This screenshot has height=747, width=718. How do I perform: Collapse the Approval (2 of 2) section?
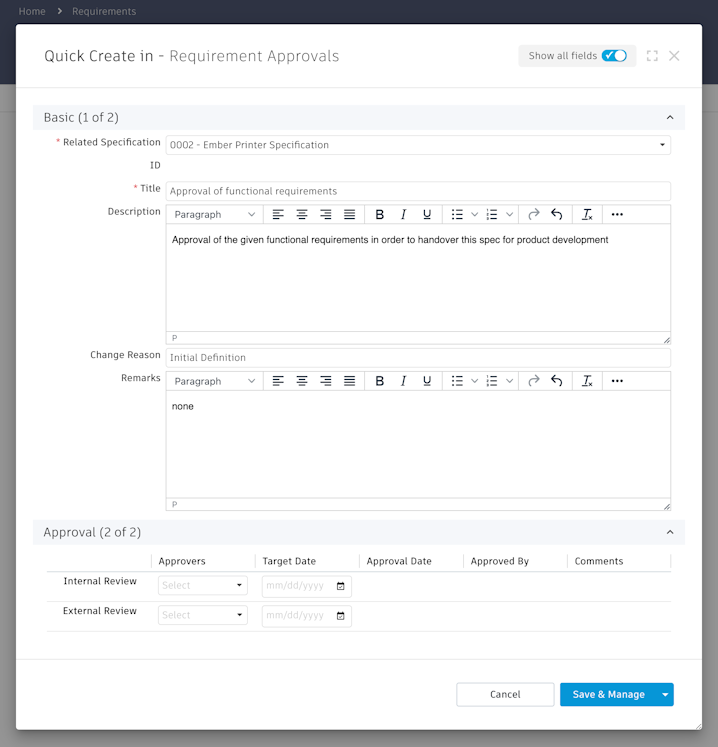[670, 533]
